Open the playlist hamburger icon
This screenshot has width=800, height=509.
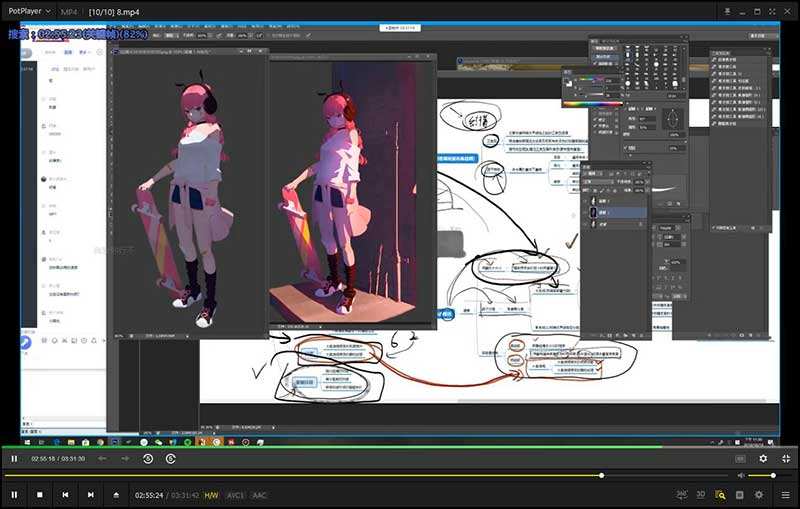tap(785, 495)
